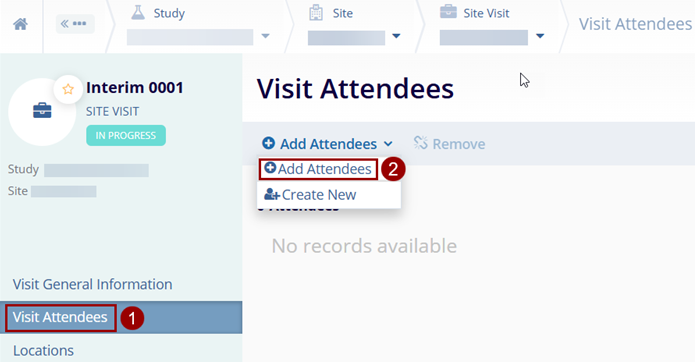Screen dimensions: 695x362
Task: Go to the home icon
Action: tap(20, 24)
